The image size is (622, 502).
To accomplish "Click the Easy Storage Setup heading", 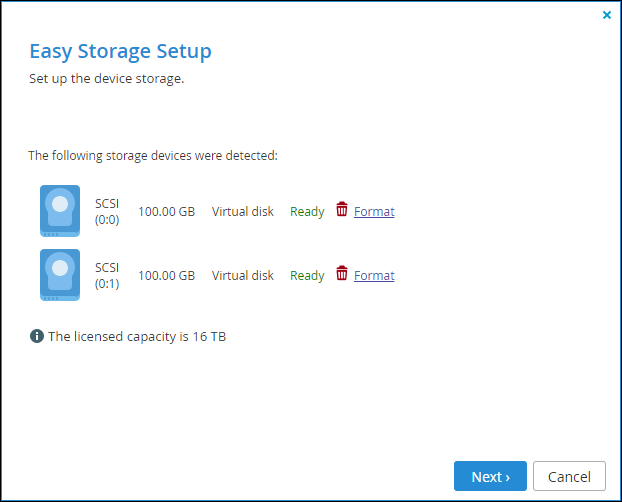I will (x=121, y=52).
